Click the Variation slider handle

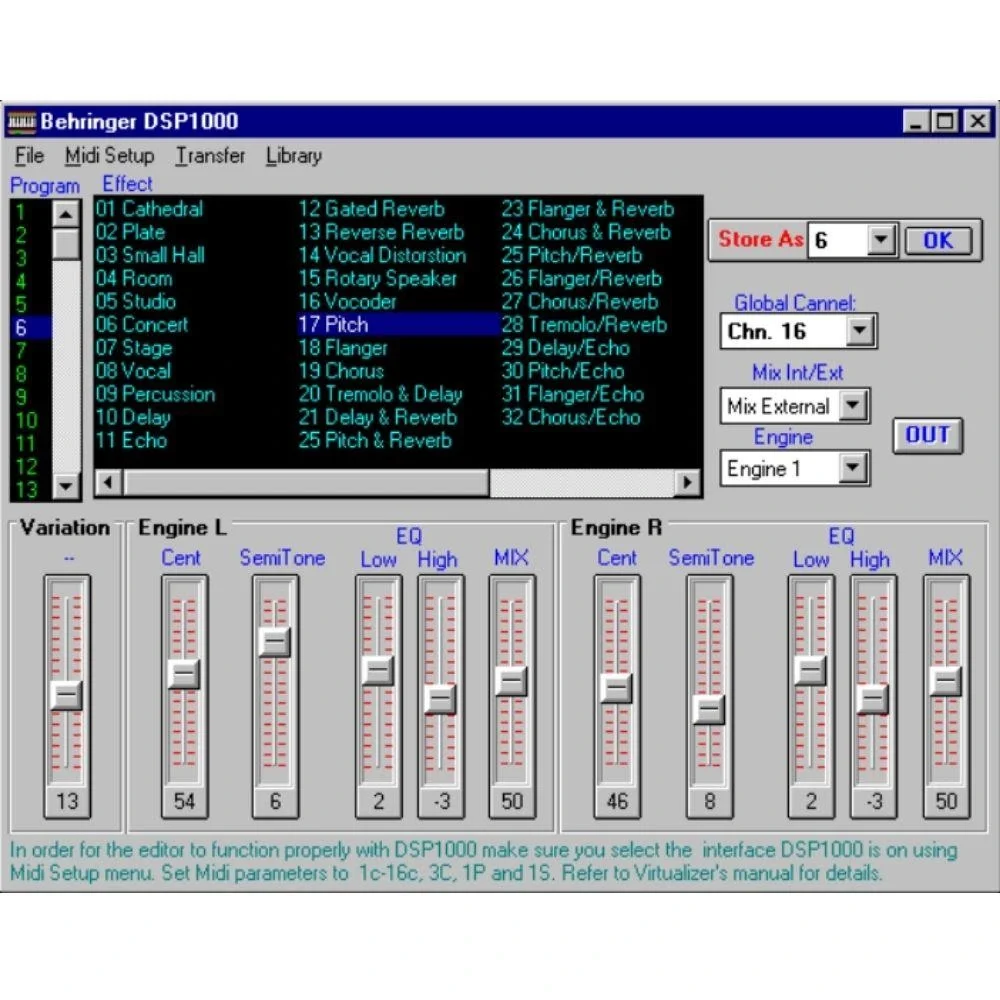click(x=67, y=694)
